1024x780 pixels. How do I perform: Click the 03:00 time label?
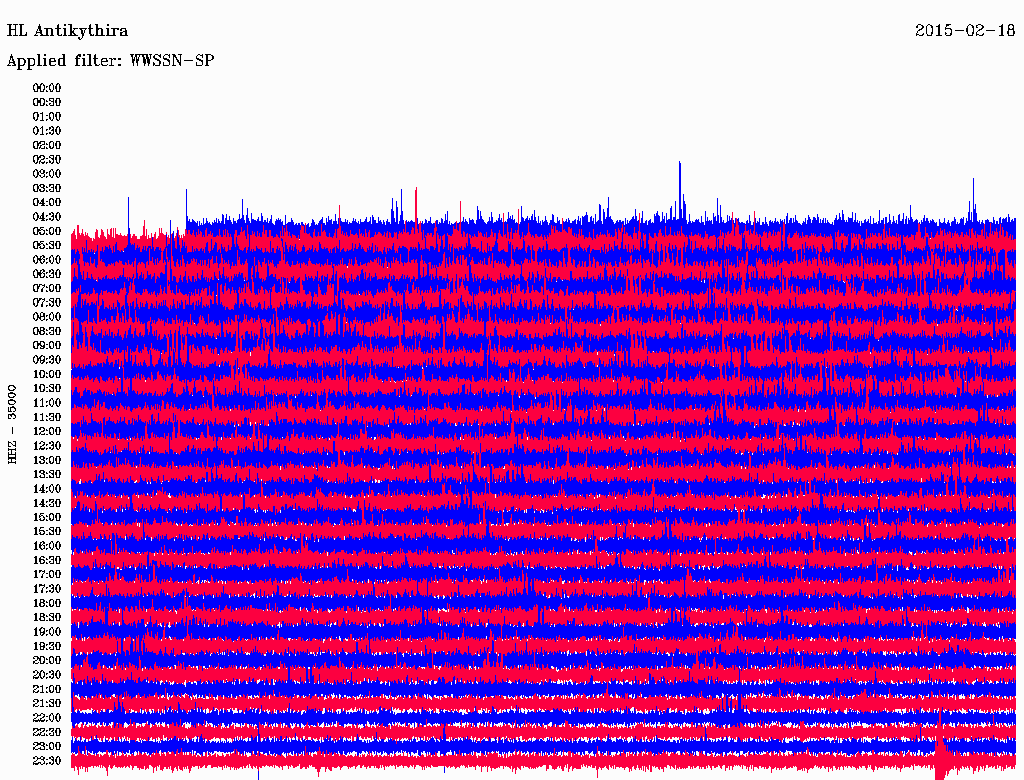47,174
